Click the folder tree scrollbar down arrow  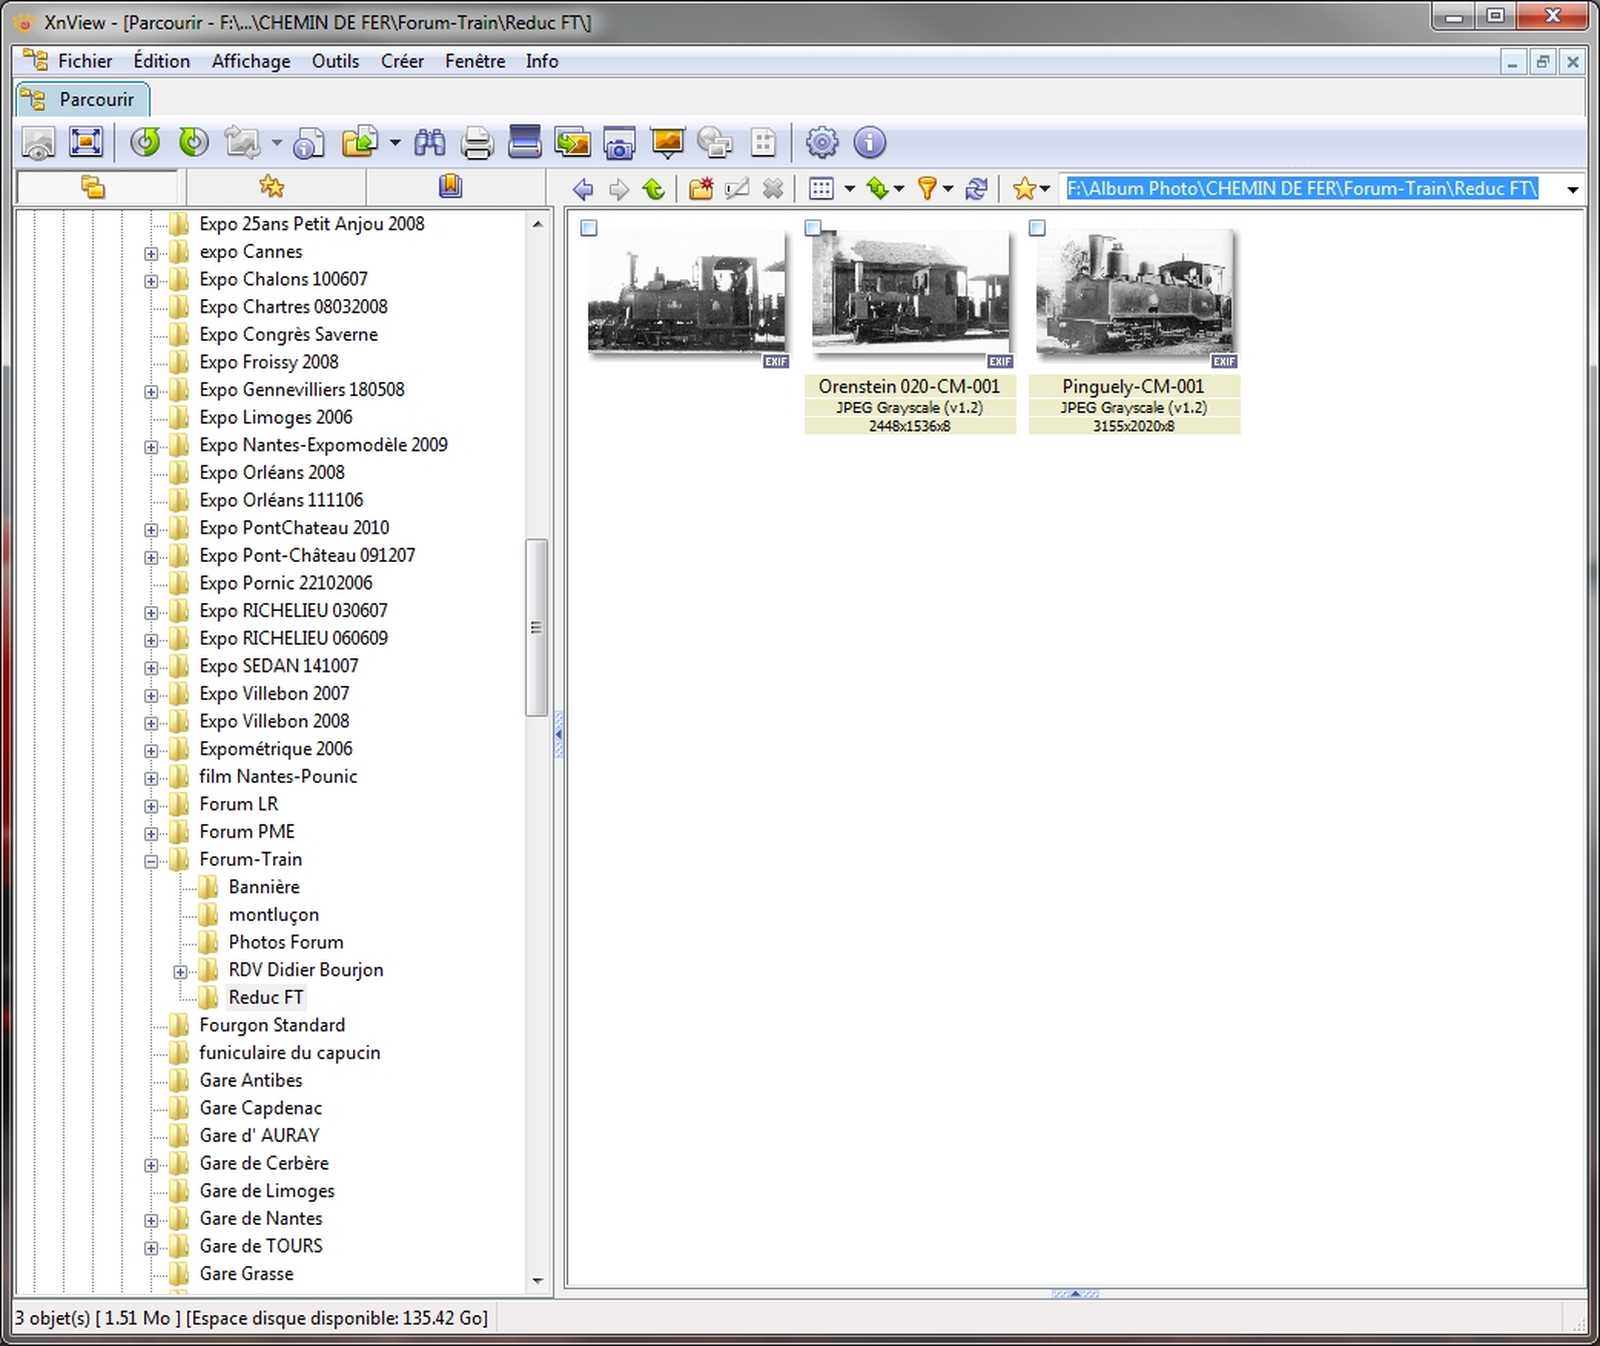coord(538,1281)
